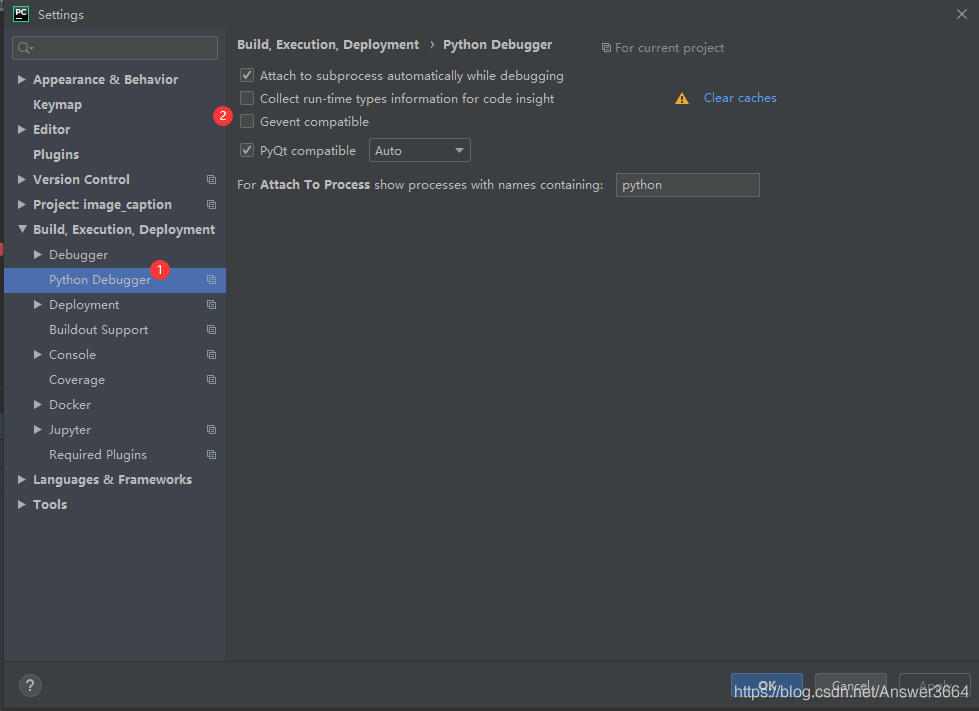This screenshot has height=711, width=979.
Task: Enable Gevent compatible checkbox
Action: click(247, 122)
